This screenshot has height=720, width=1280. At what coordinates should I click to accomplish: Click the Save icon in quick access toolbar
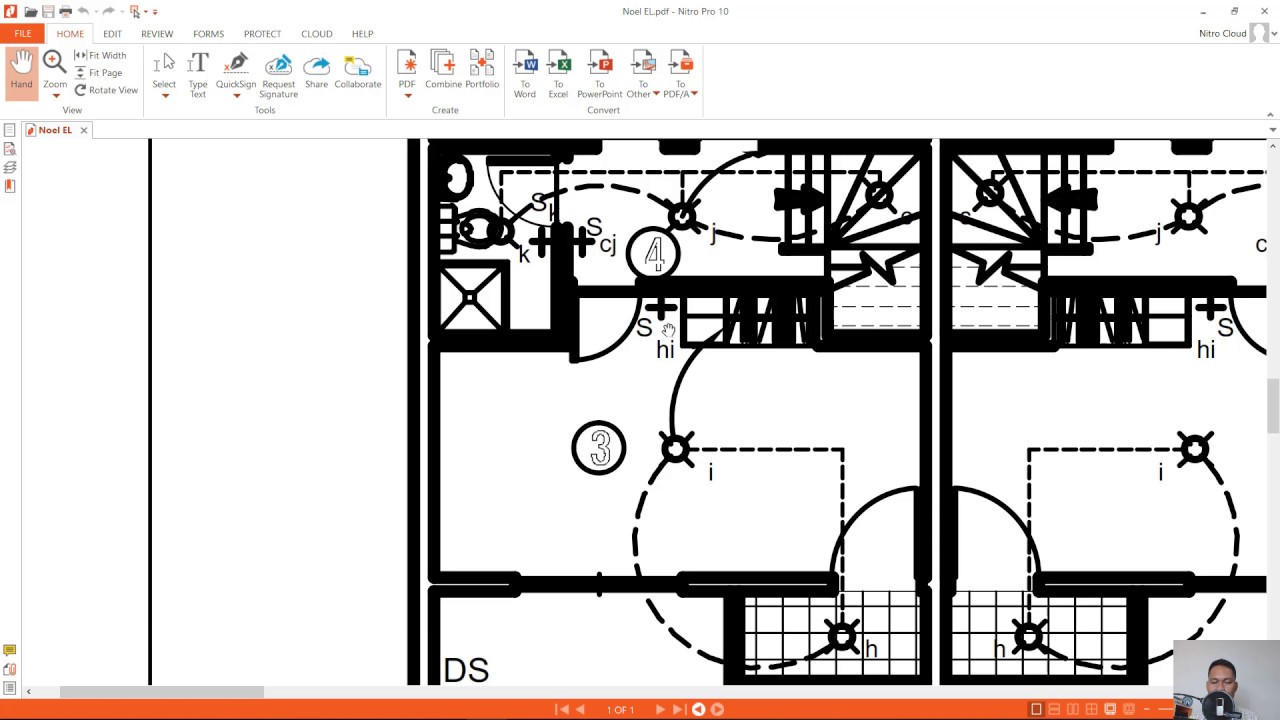48,12
